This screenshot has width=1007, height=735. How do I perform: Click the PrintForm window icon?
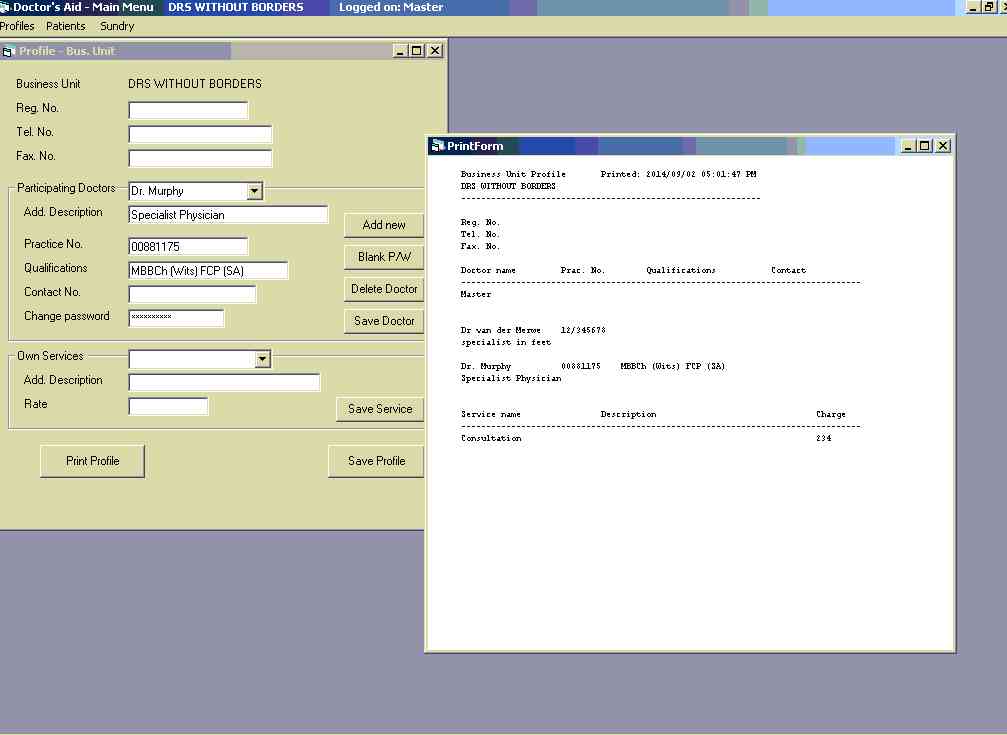[x=437, y=146]
